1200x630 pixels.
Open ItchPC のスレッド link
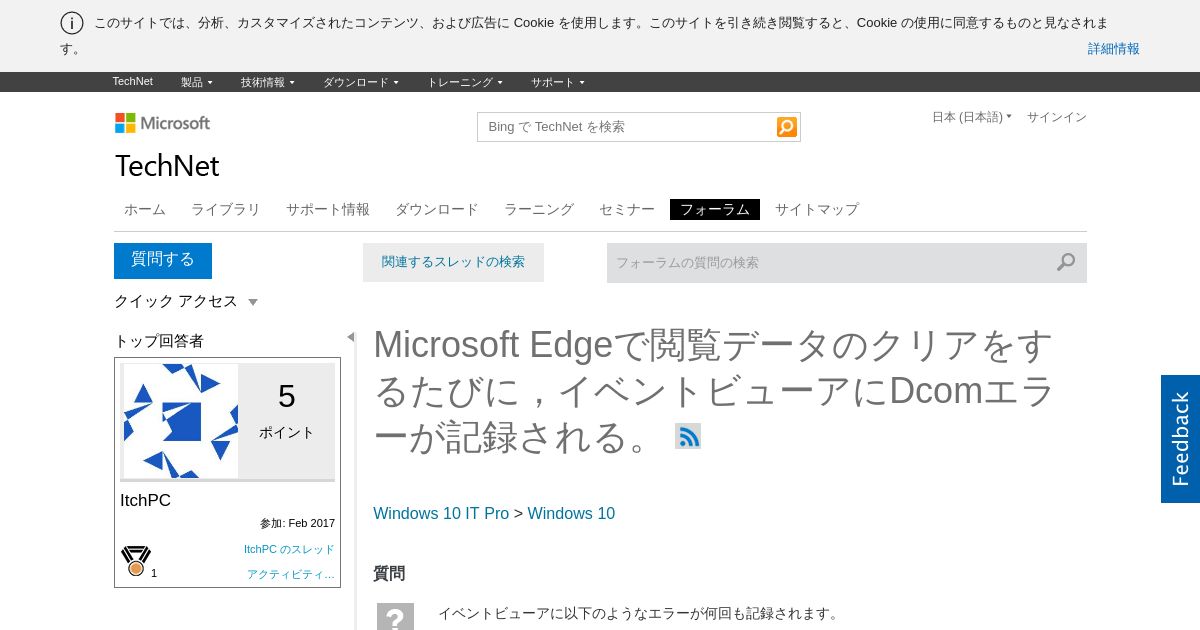(289, 549)
